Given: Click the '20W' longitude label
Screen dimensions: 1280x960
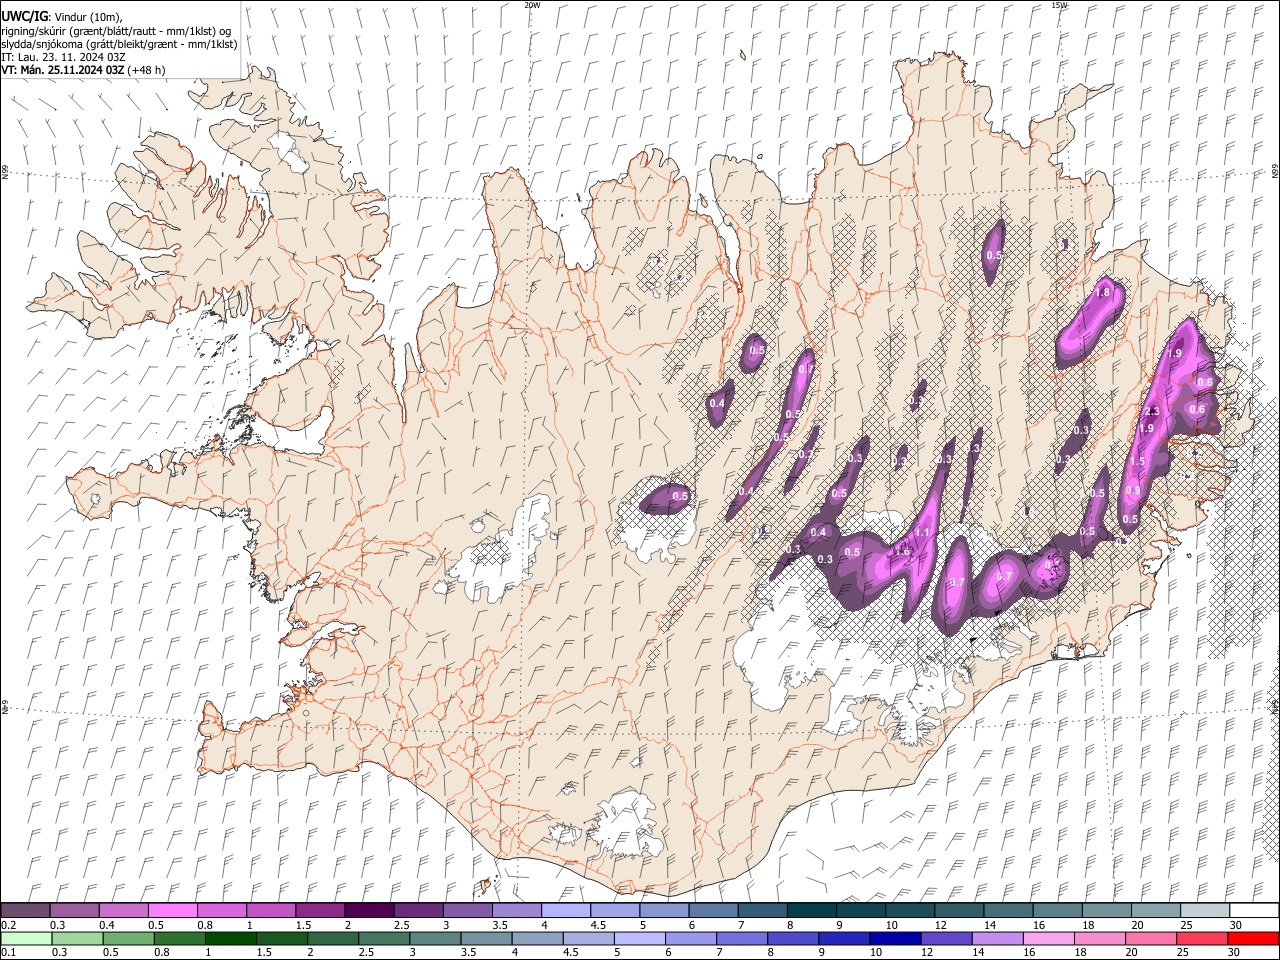Looking at the screenshot, I should (x=532, y=5).
